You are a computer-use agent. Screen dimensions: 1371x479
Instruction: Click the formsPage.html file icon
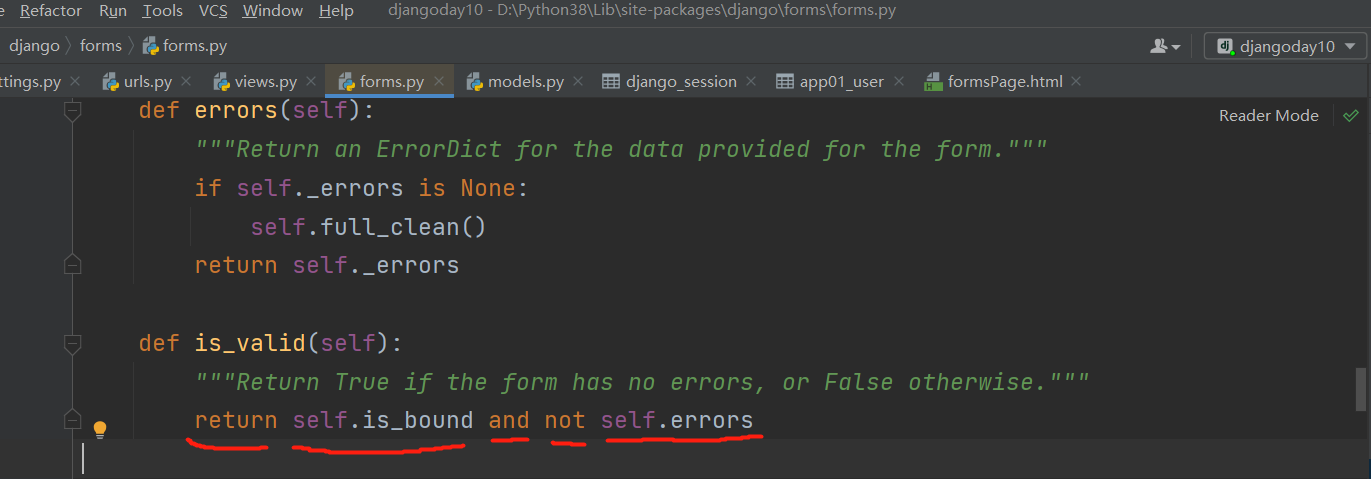(x=933, y=82)
